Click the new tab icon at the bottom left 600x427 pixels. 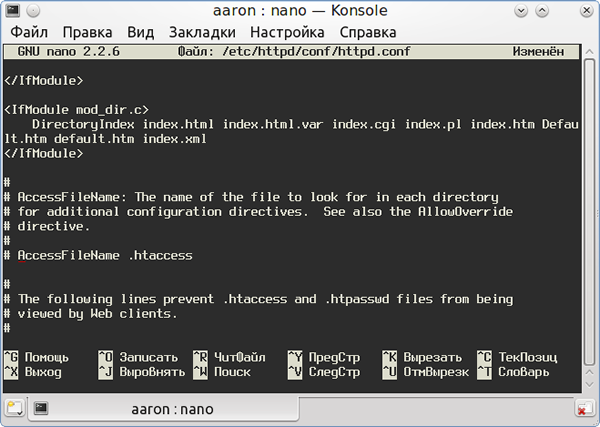(15, 409)
